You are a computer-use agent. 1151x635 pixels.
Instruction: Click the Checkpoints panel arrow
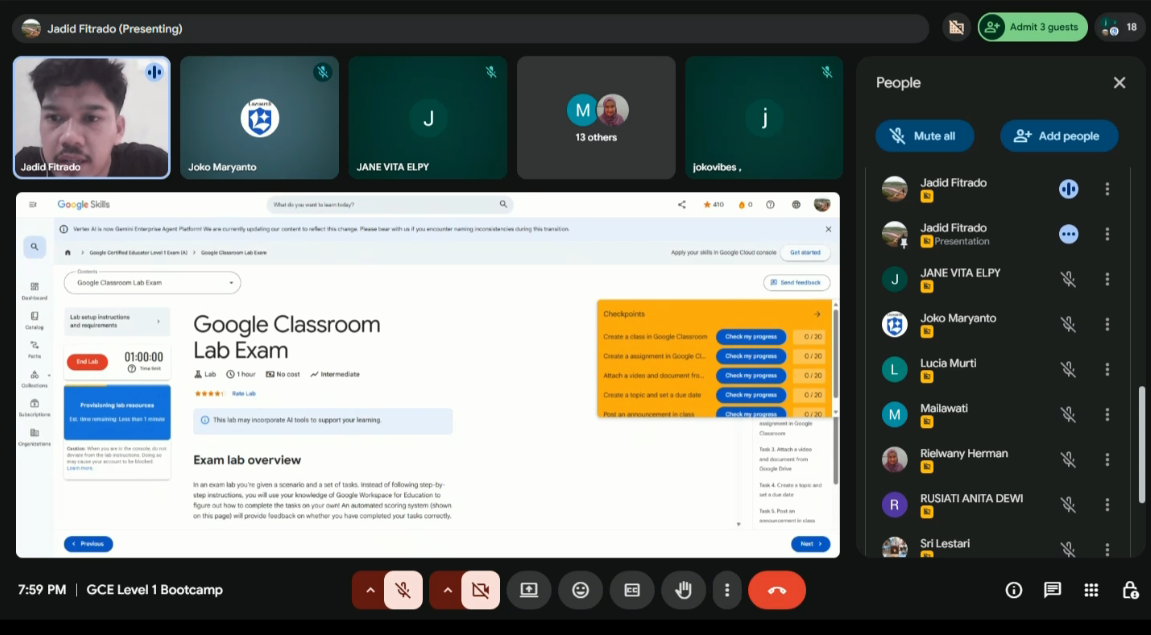(x=817, y=314)
